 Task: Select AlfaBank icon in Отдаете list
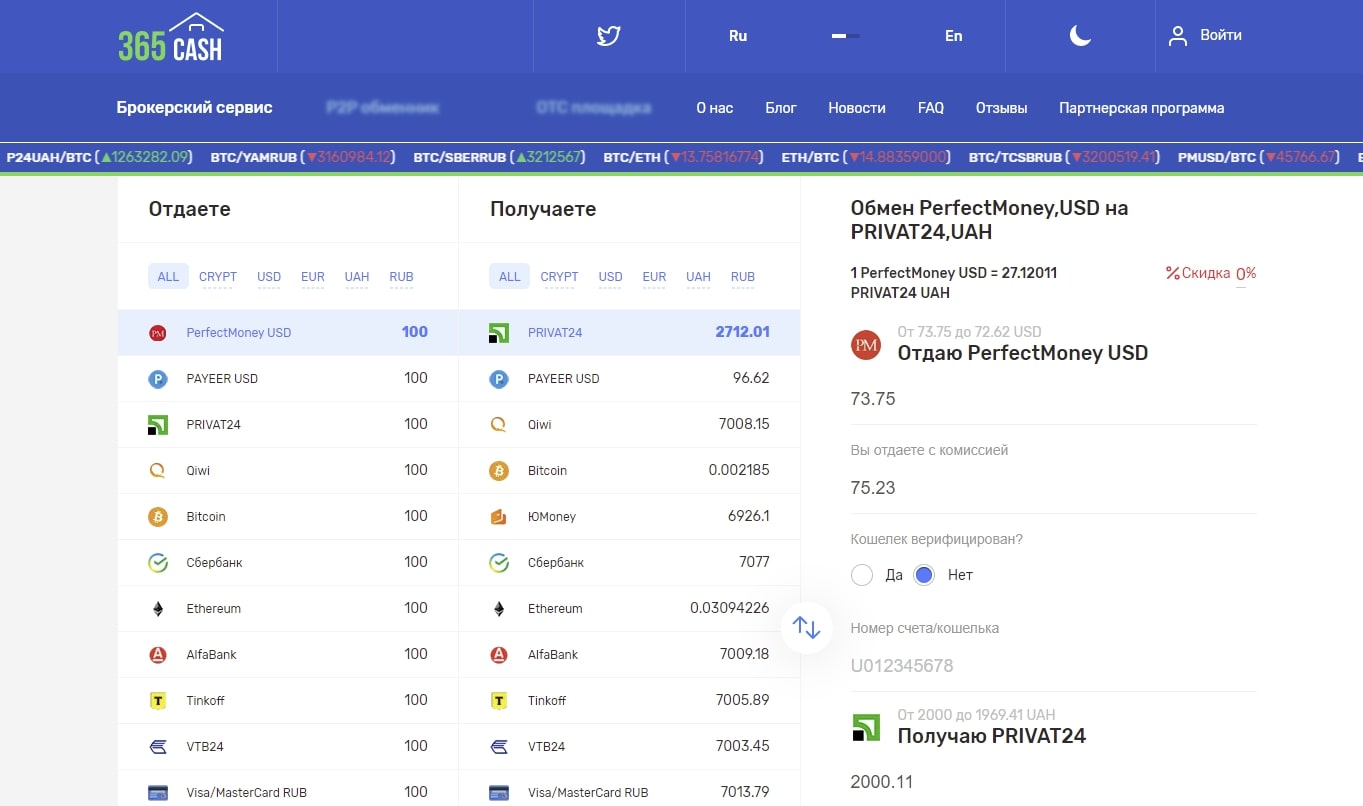157,655
